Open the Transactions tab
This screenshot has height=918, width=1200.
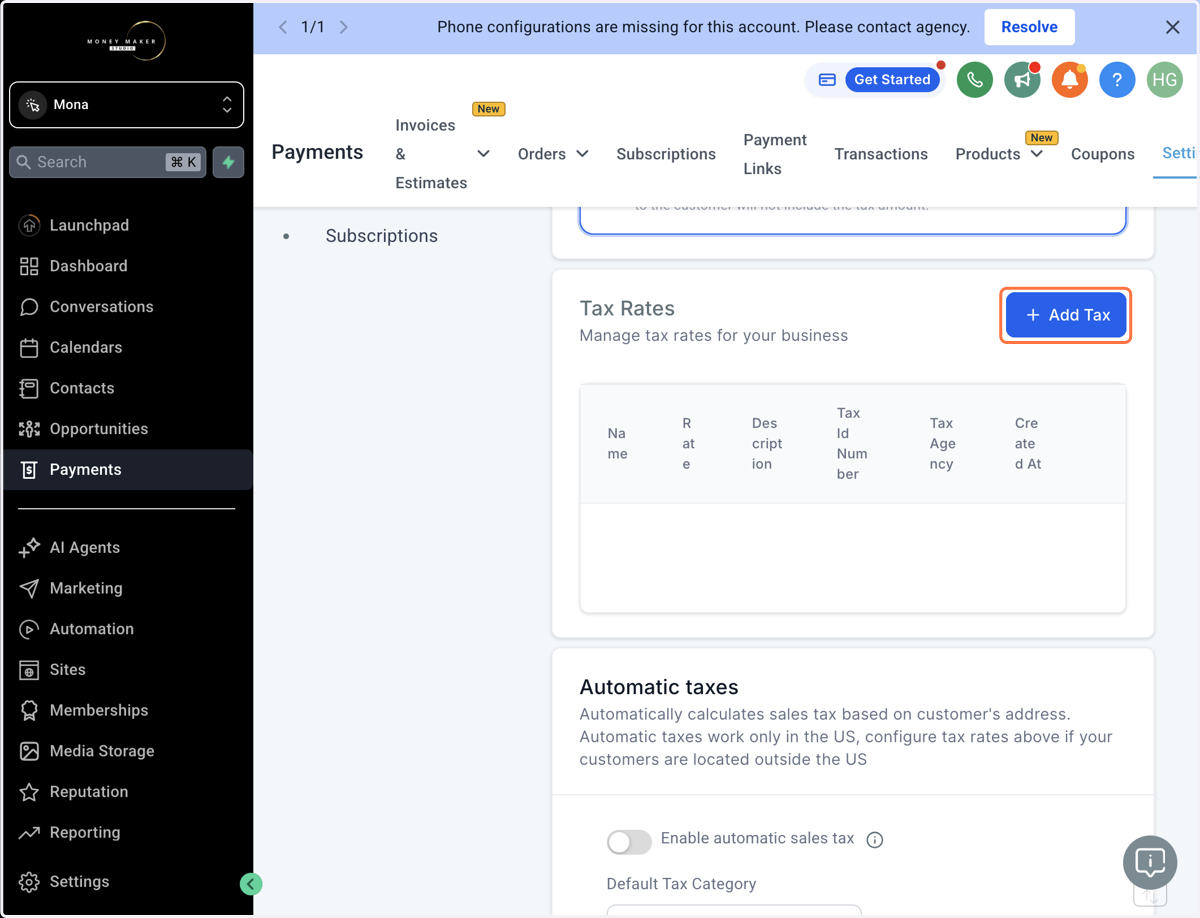tap(881, 154)
